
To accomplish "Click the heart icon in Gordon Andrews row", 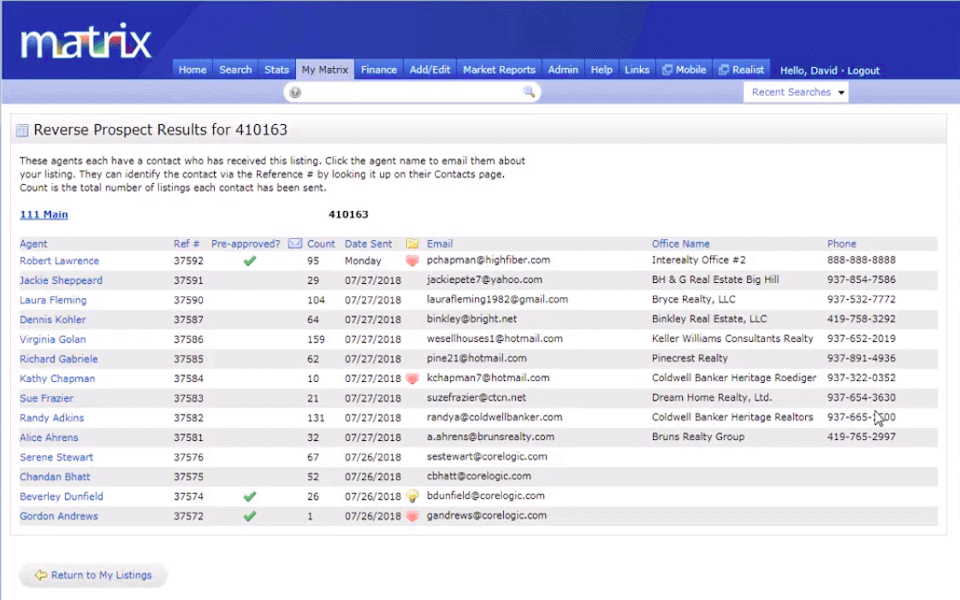I will (x=412, y=516).
